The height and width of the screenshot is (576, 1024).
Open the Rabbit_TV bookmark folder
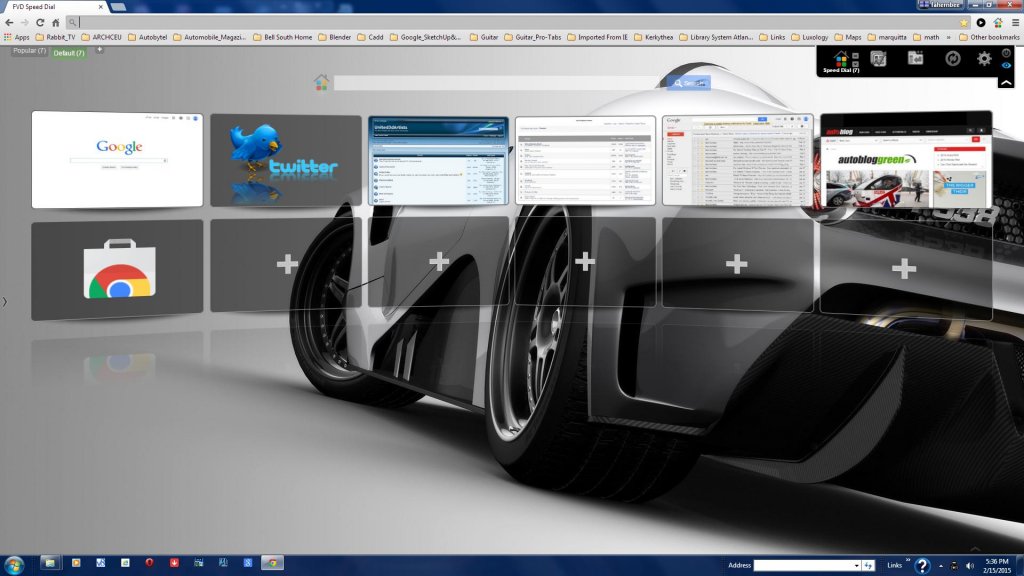56,37
